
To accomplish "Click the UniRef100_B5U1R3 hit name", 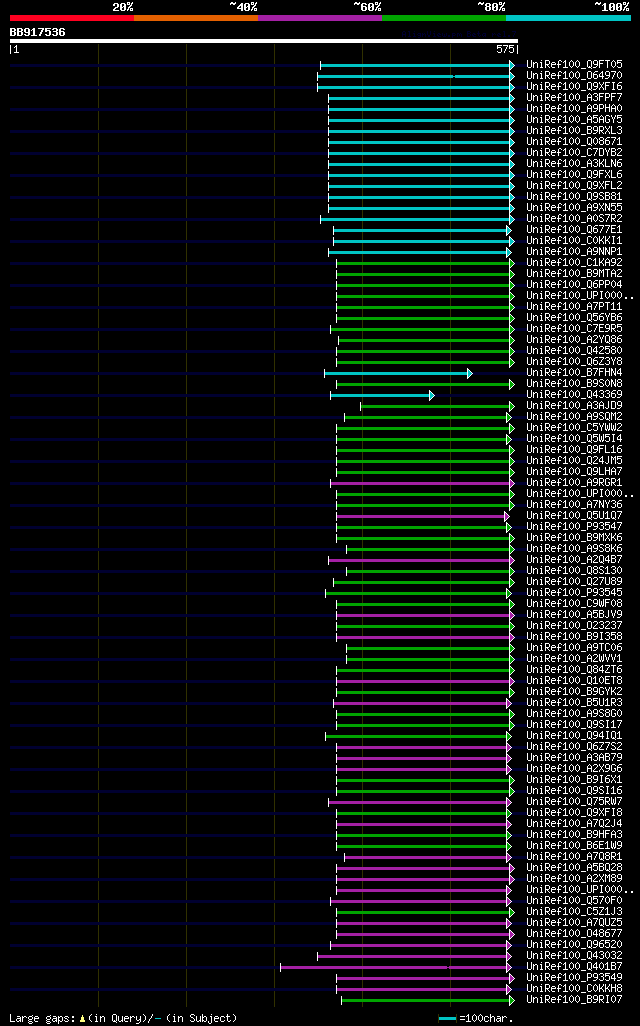I will point(575,702).
